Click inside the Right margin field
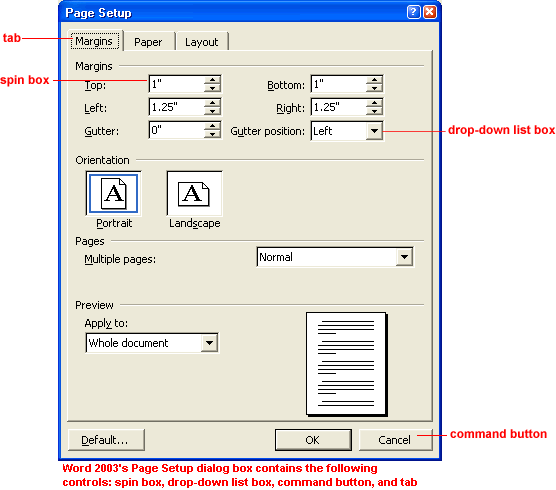556x490 pixels. [x=339, y=107]
